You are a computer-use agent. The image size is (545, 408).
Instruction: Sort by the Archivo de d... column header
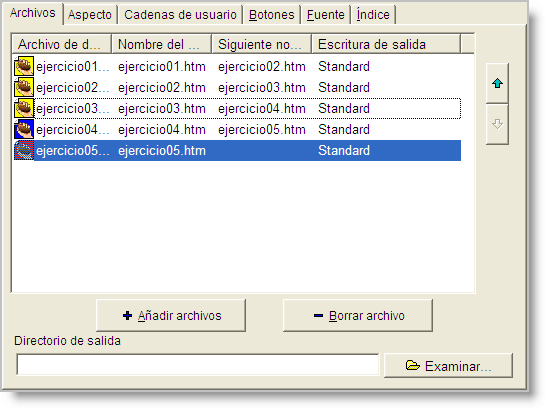point(62,44)
